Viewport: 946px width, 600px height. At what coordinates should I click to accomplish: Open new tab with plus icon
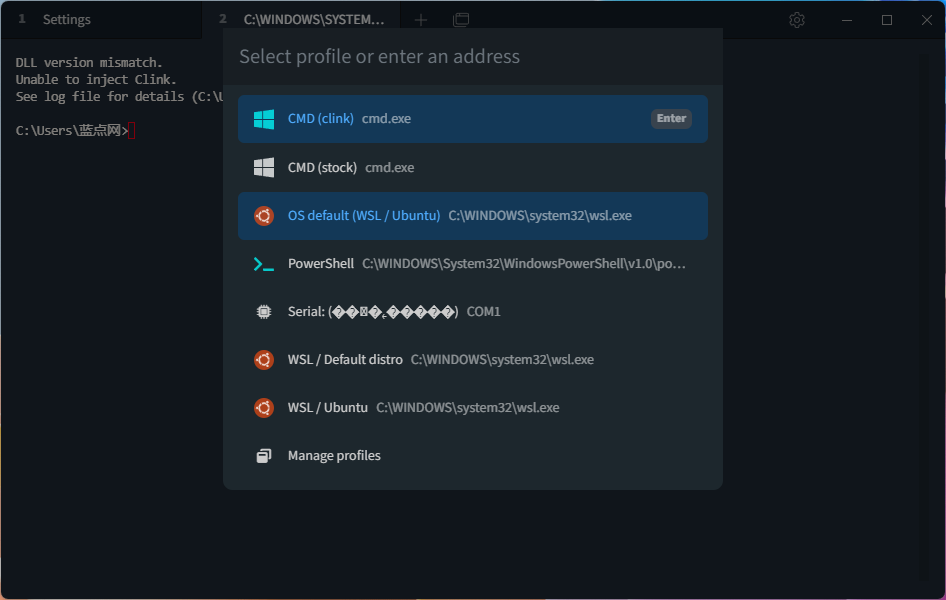click(421, 20)
